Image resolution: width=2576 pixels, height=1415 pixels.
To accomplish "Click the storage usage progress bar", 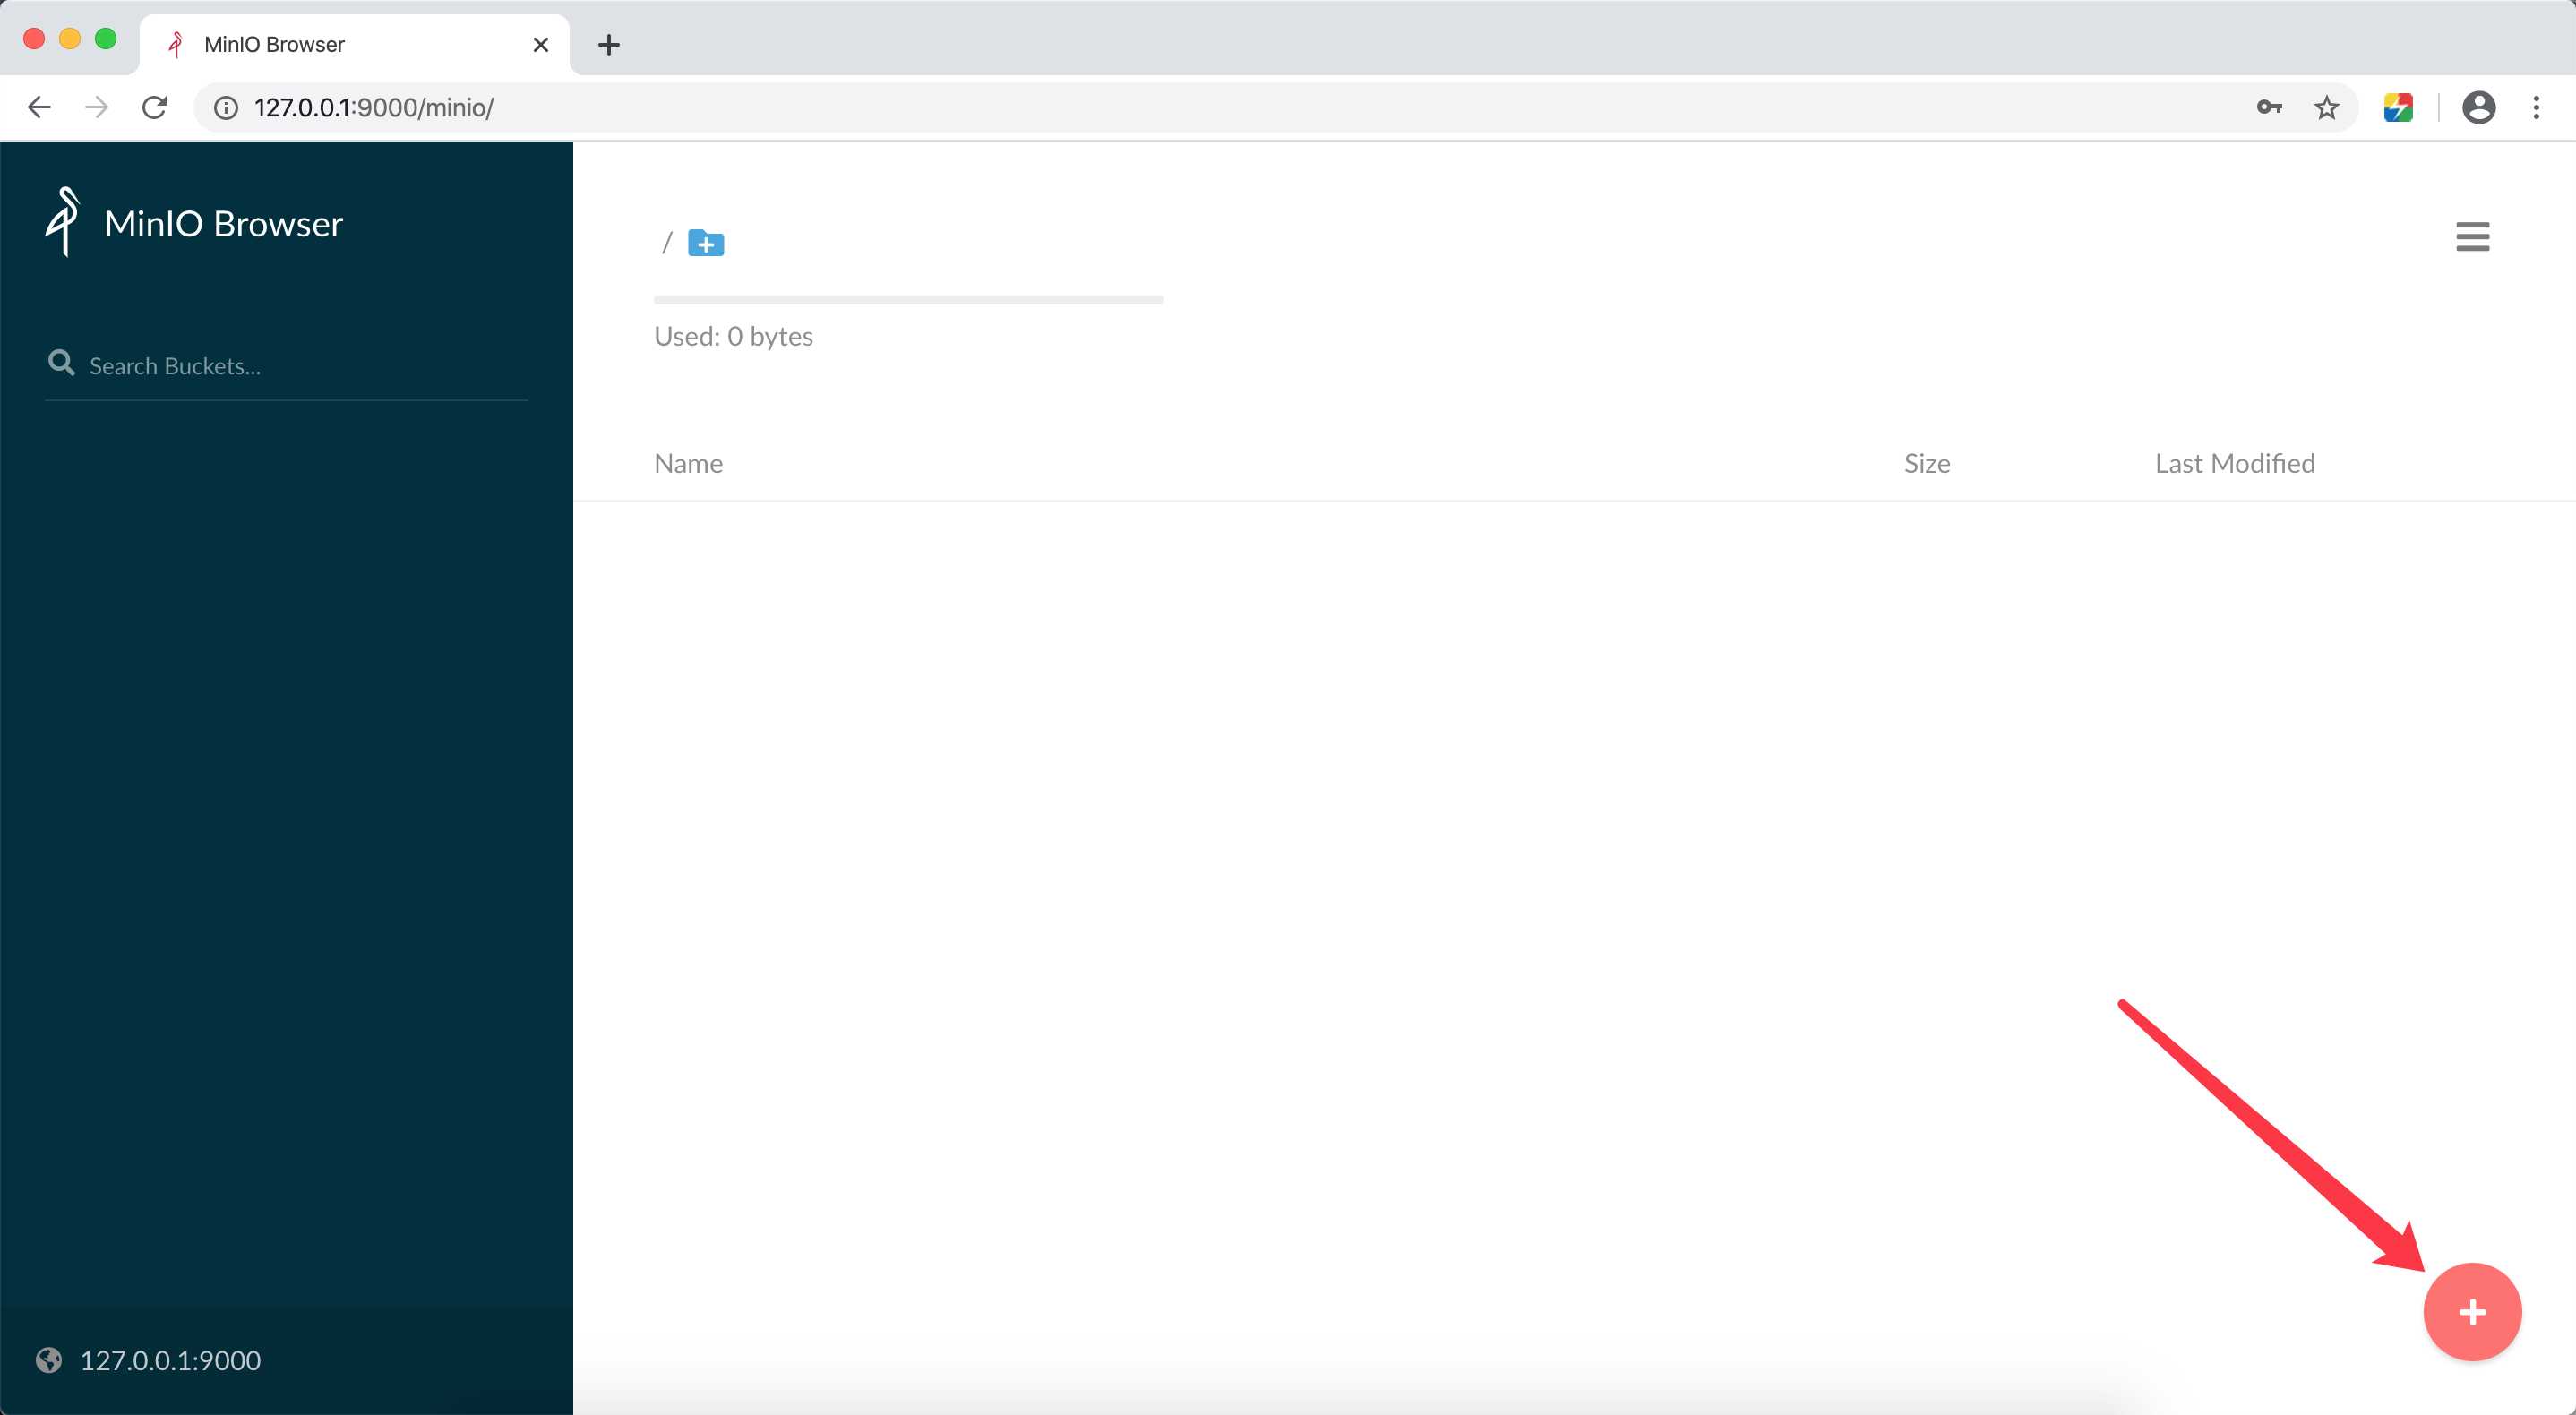I will [x=908, y=298].
